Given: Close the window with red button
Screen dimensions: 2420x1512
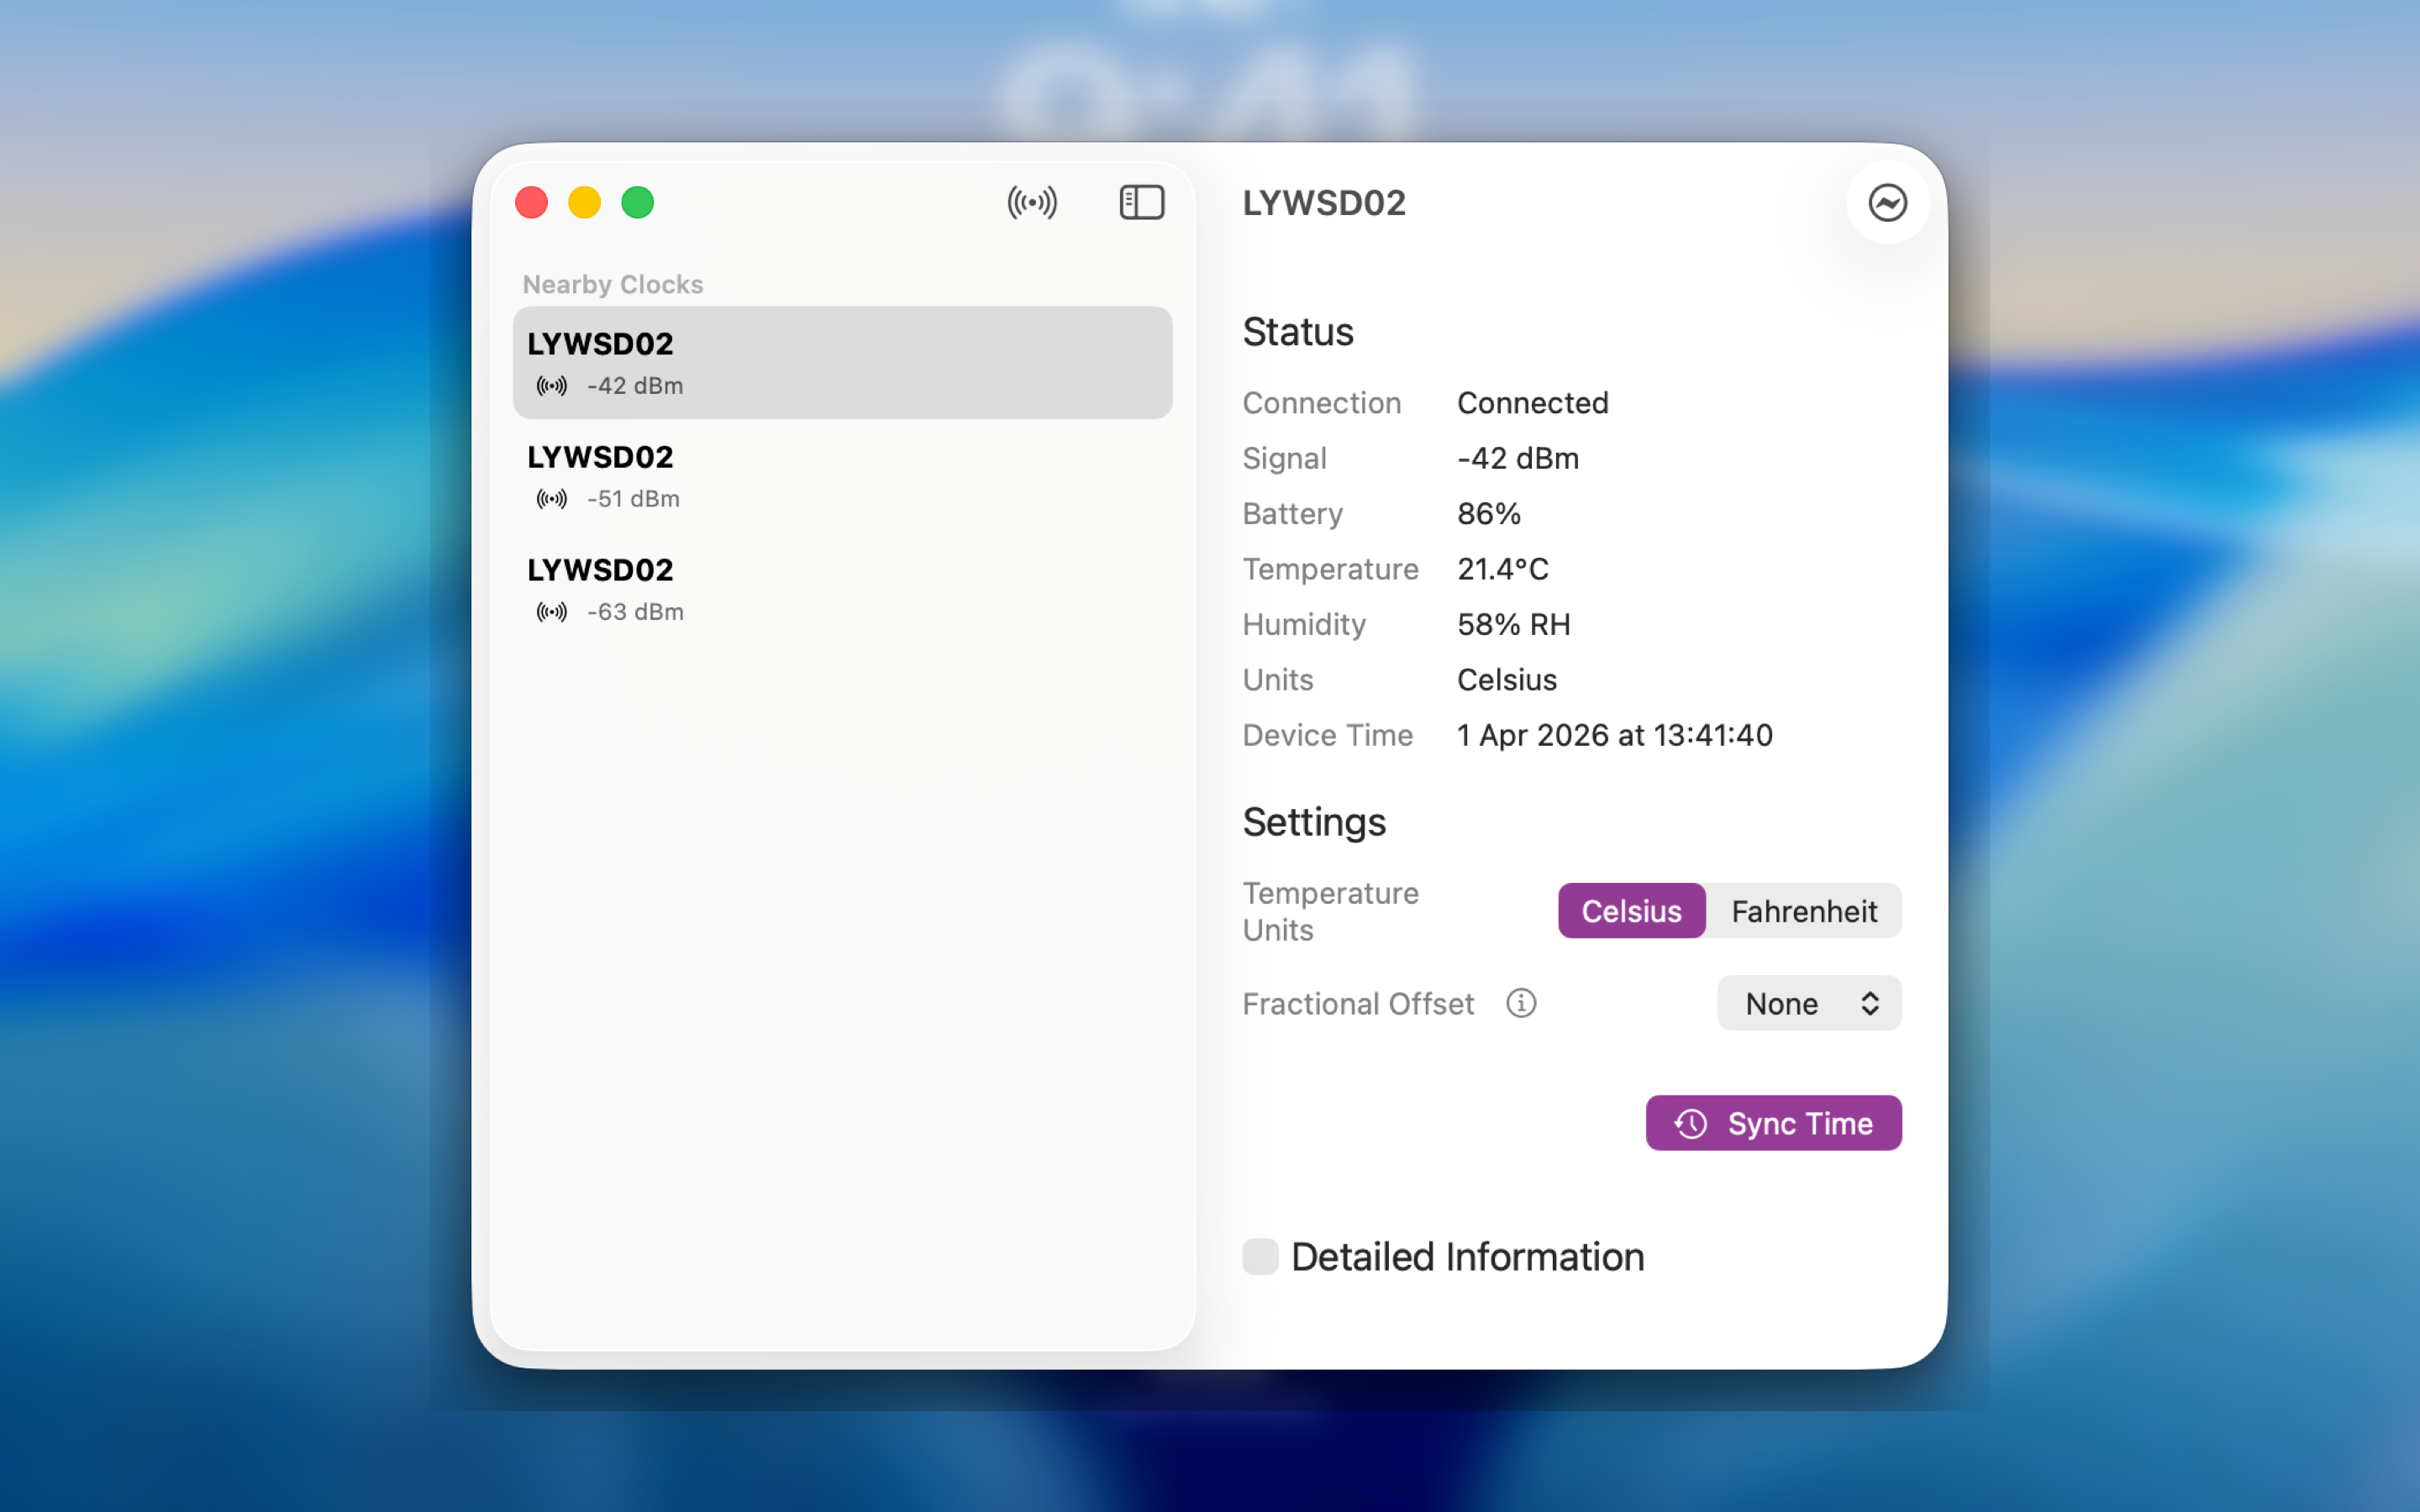Looking at the screenshot, I should 531,203.
